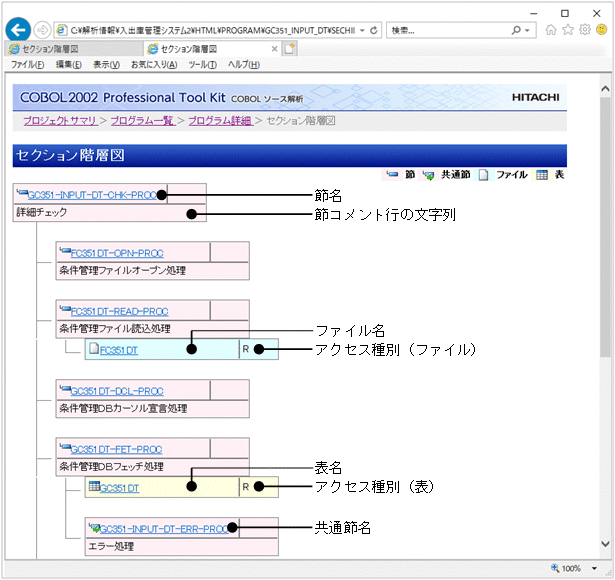Screen dimensions: 615x580
Task: Click the Favorites star icon
Action: click(x=568, y=30)
